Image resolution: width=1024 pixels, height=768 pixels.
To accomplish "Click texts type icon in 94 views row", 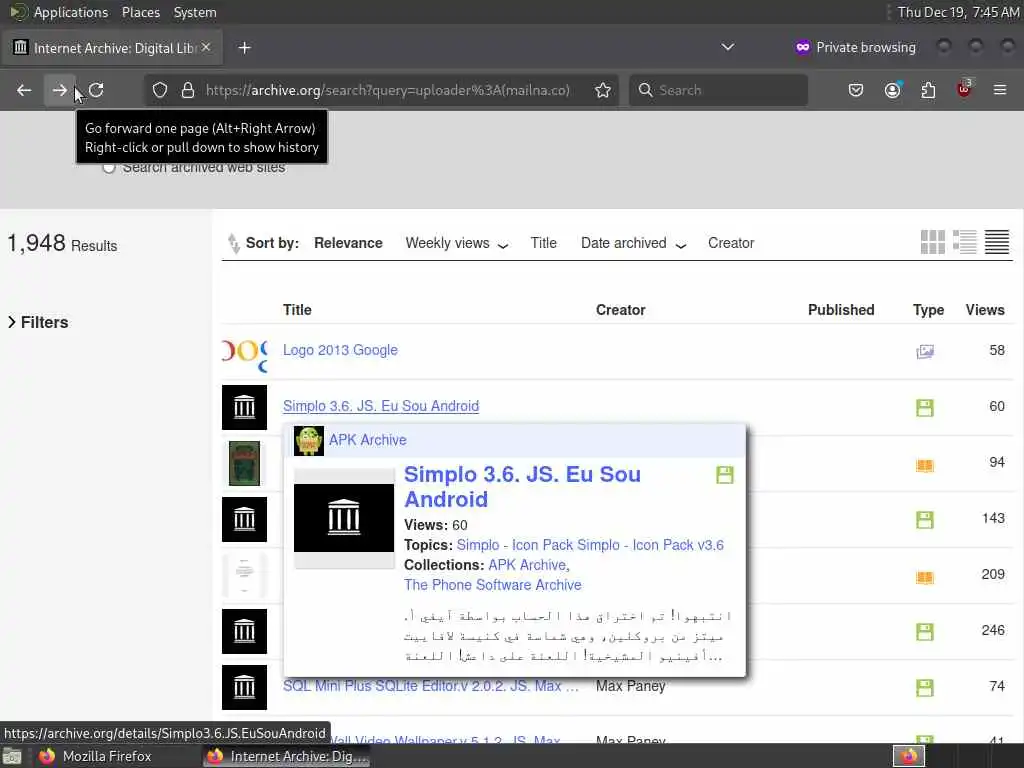I will (925, 465).
